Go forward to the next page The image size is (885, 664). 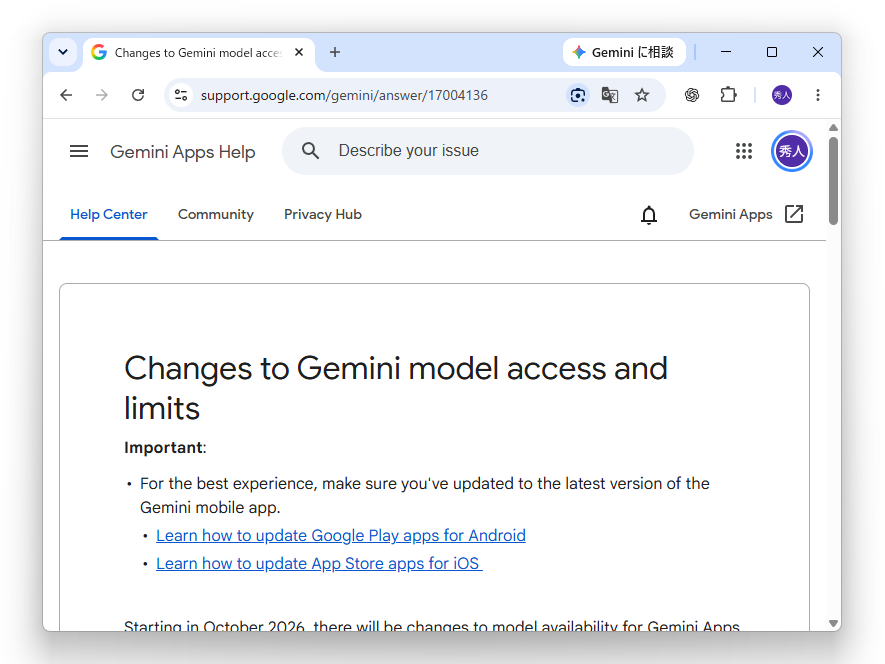point(102,95)
